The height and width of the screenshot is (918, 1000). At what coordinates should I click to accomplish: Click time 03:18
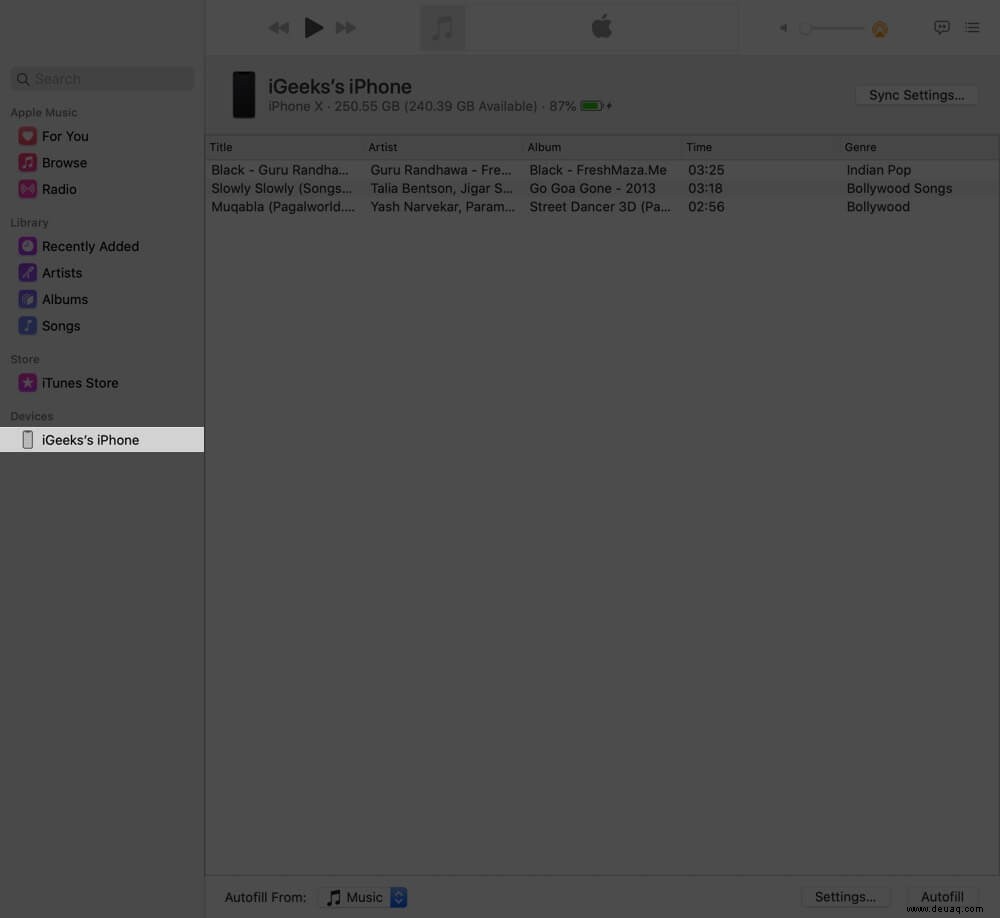coord(705,188)
